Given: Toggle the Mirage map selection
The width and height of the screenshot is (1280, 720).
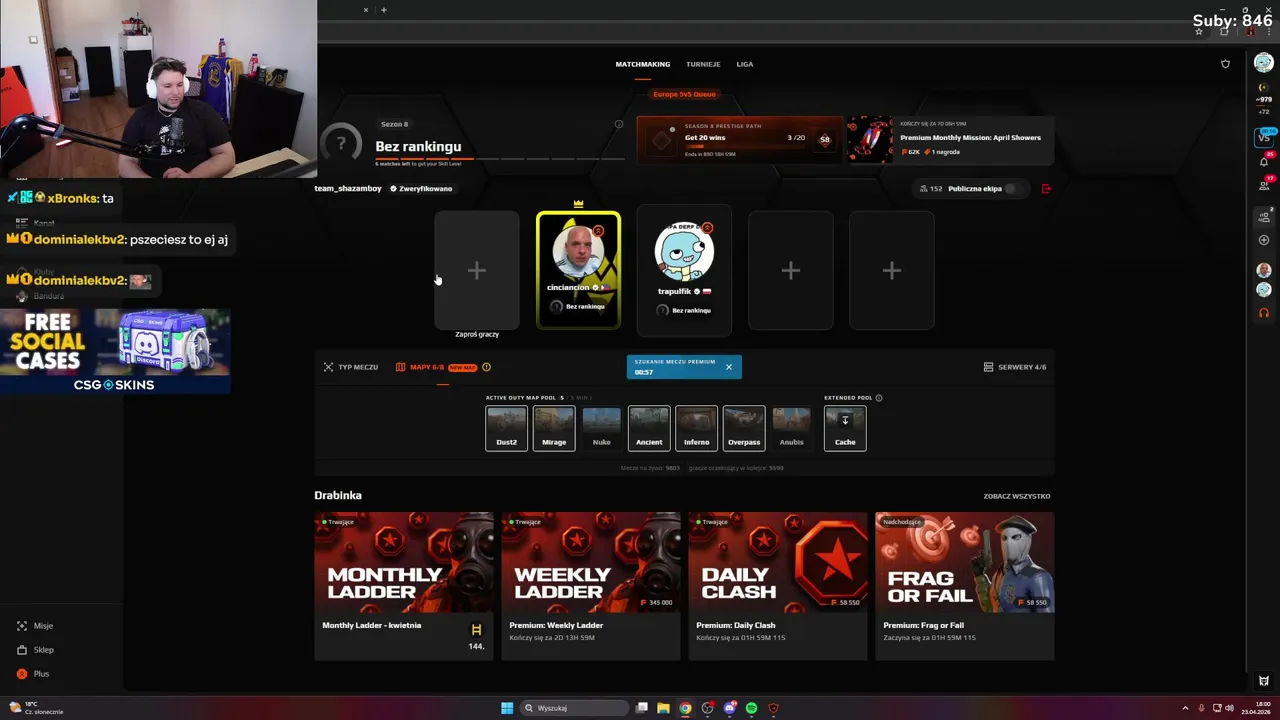Looking at the screenshot, I should [x=554, y=428].
